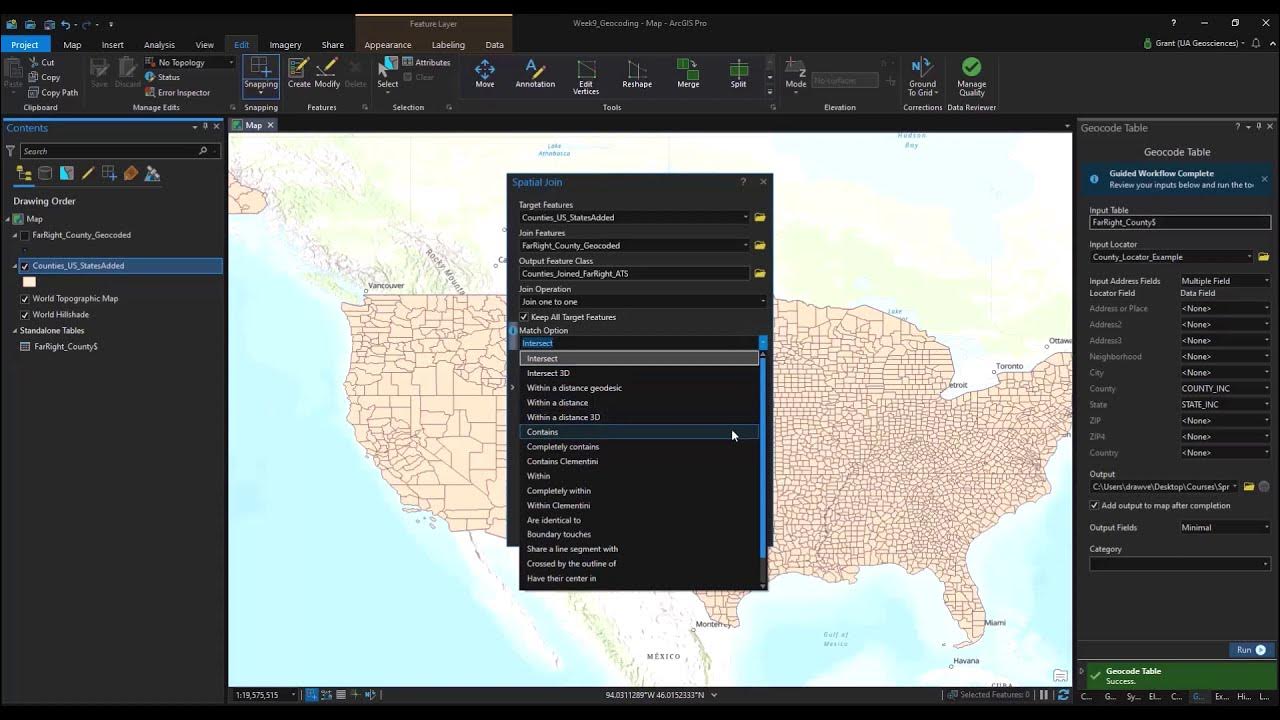Switch to the Appearance ribbon tab

tap(388, 44)
